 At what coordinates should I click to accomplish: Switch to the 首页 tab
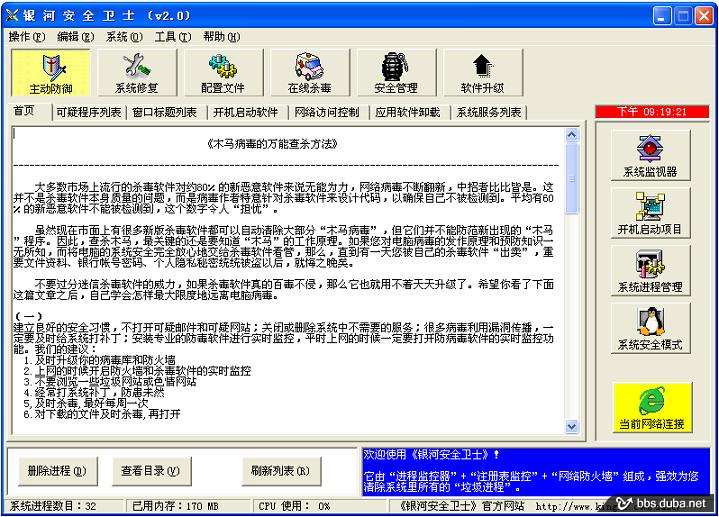24,111
